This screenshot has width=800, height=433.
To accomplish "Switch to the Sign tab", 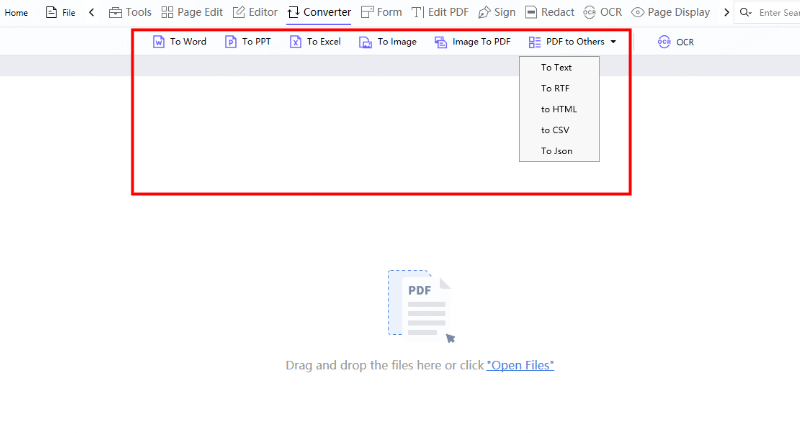I will pyautogui.click(x=497, y=12).
